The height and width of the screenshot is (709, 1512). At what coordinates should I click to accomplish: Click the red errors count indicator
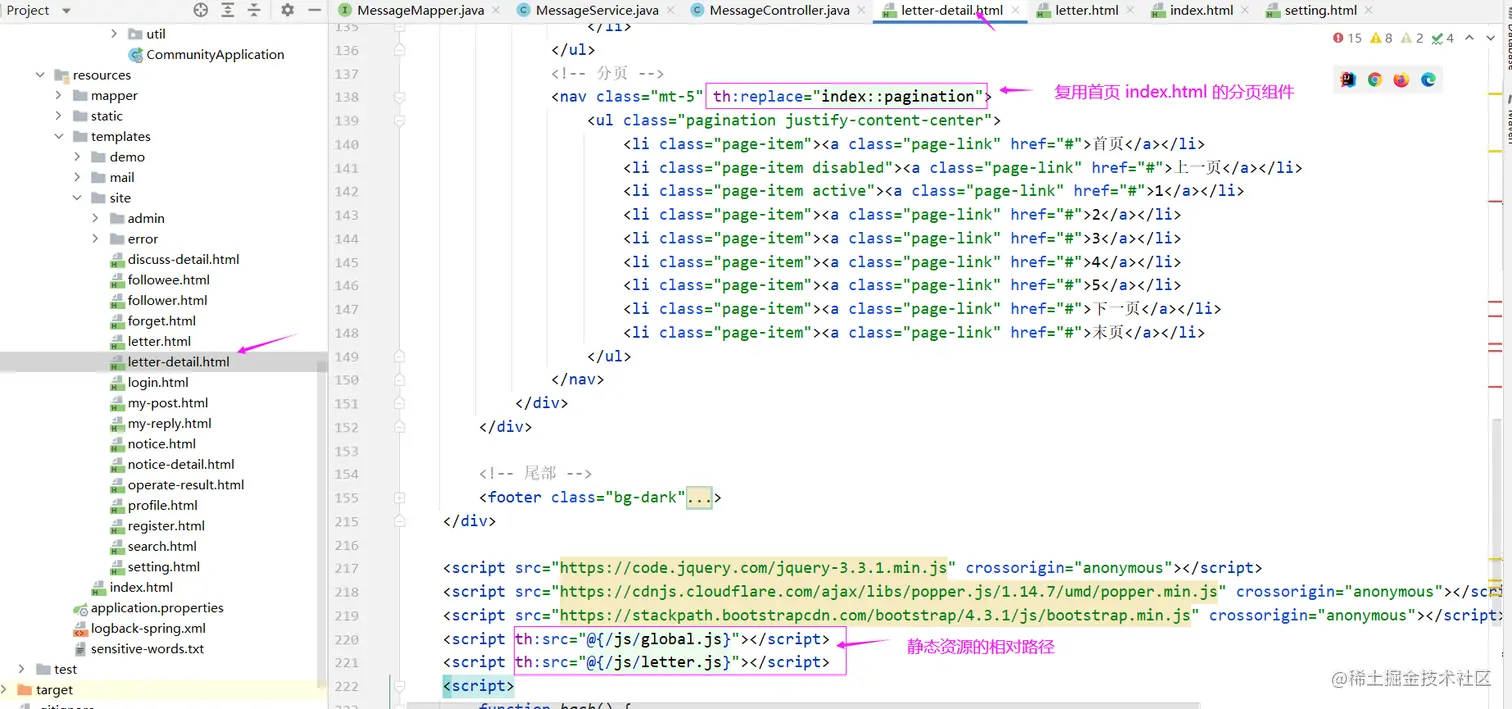pyautogui.click(x=1347, y=38)
